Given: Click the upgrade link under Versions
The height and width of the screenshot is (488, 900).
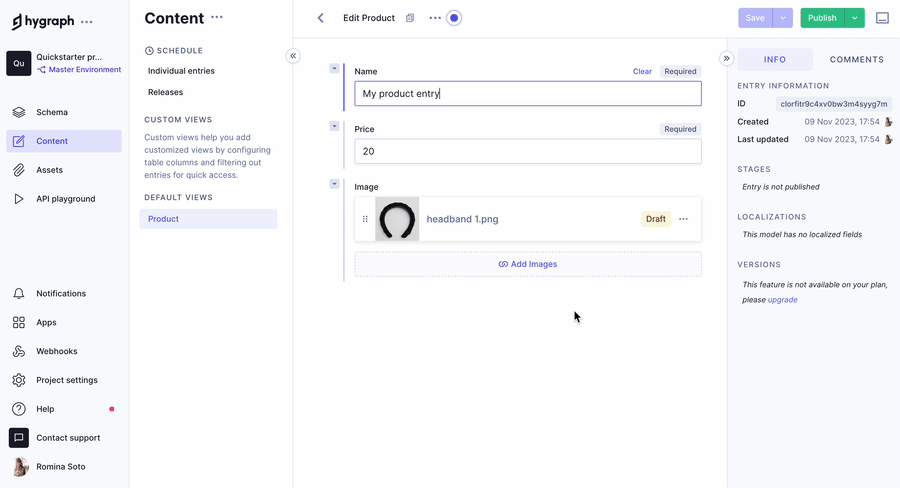Looking at the screenshot, I should click(782, 300).
